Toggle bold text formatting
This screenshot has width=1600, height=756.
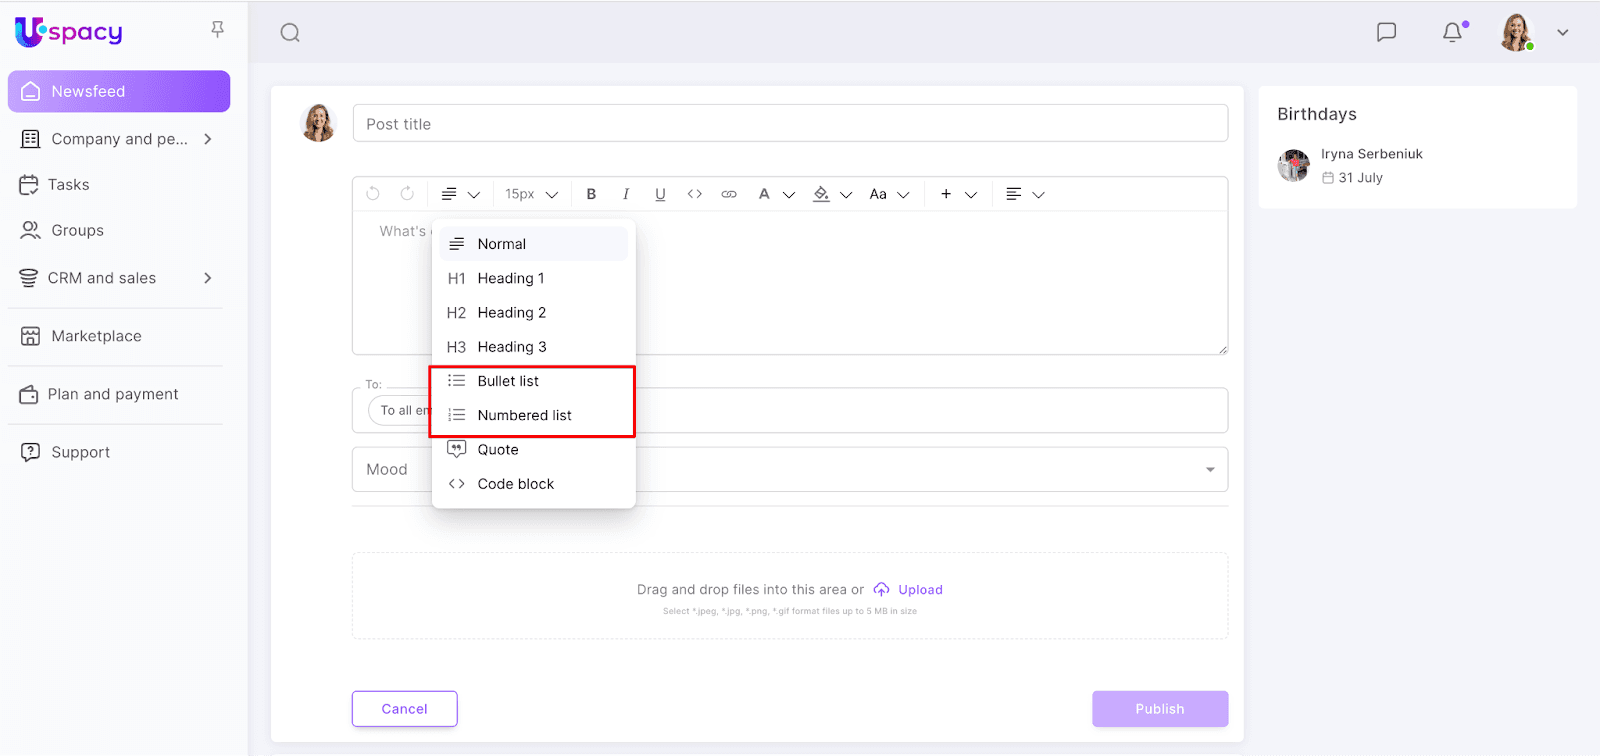tap(591, 194)
